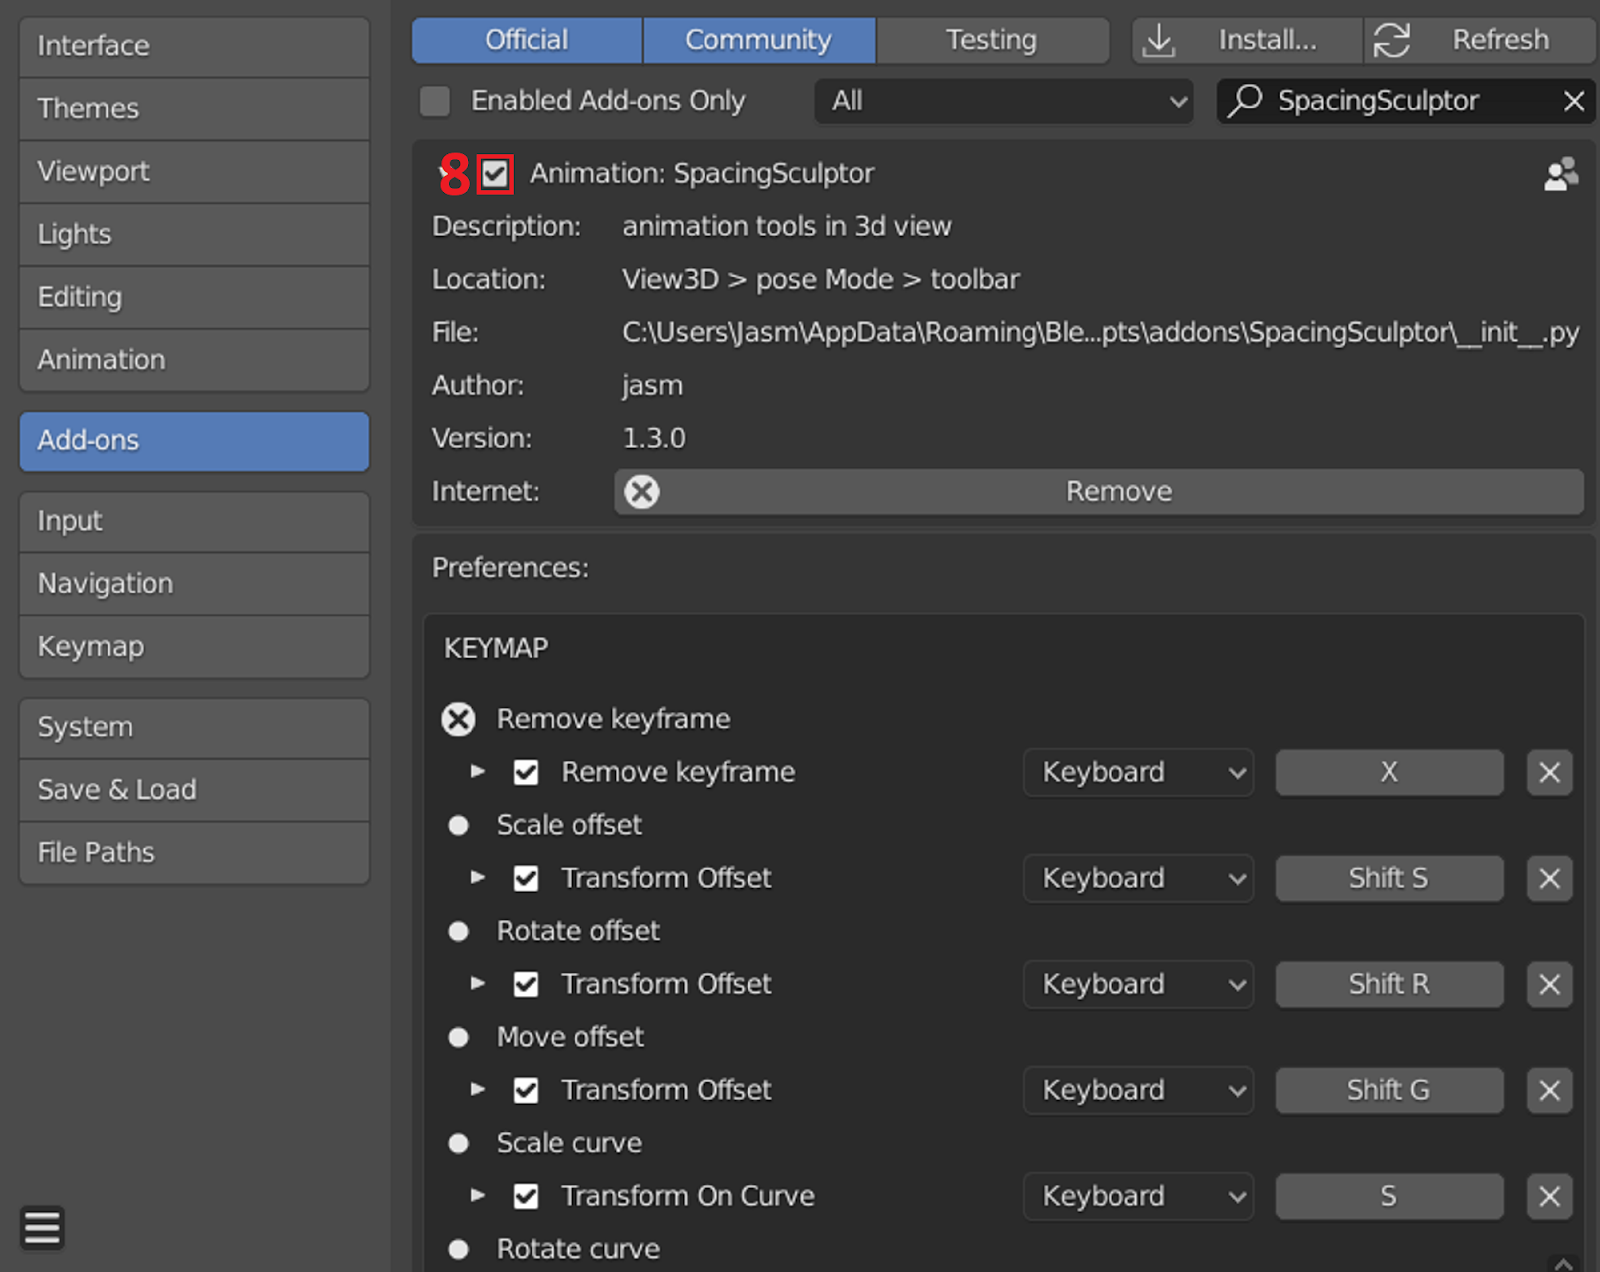
Task: Switch to the Testing tab
Action: (991, 40)
